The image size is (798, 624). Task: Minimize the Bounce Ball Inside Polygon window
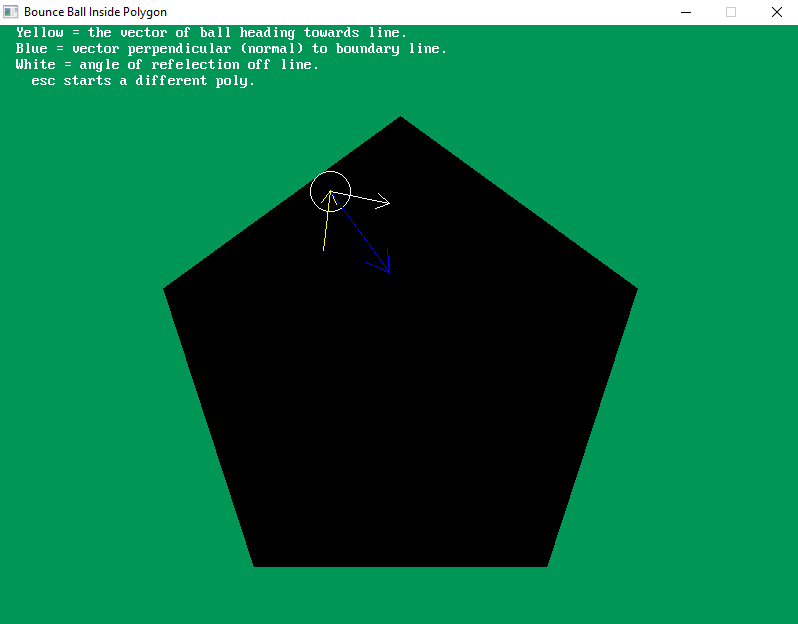[x=686, y=12]
